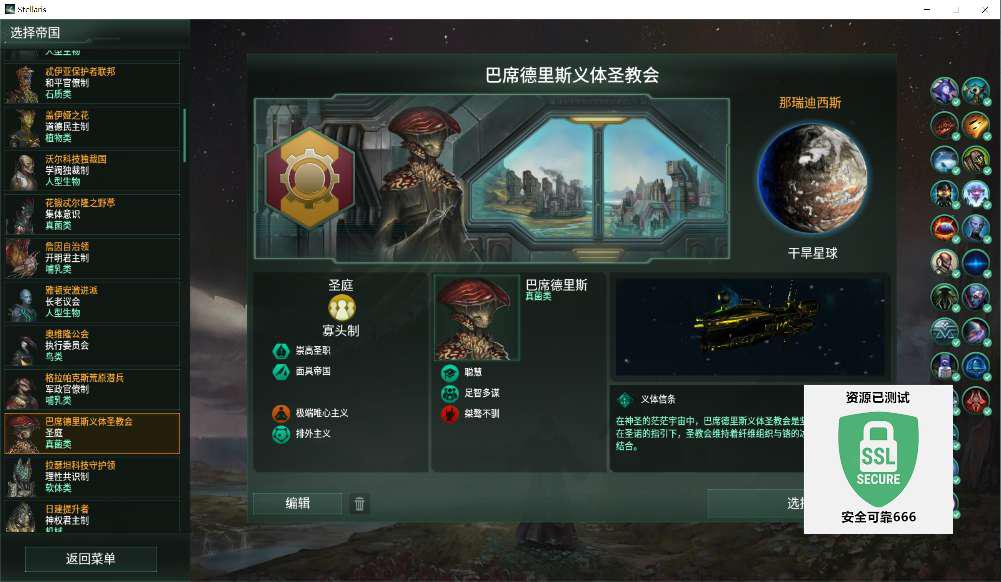Click the 编辑 edit button
Screen dimensions: 1001x582
pos(297,504)
